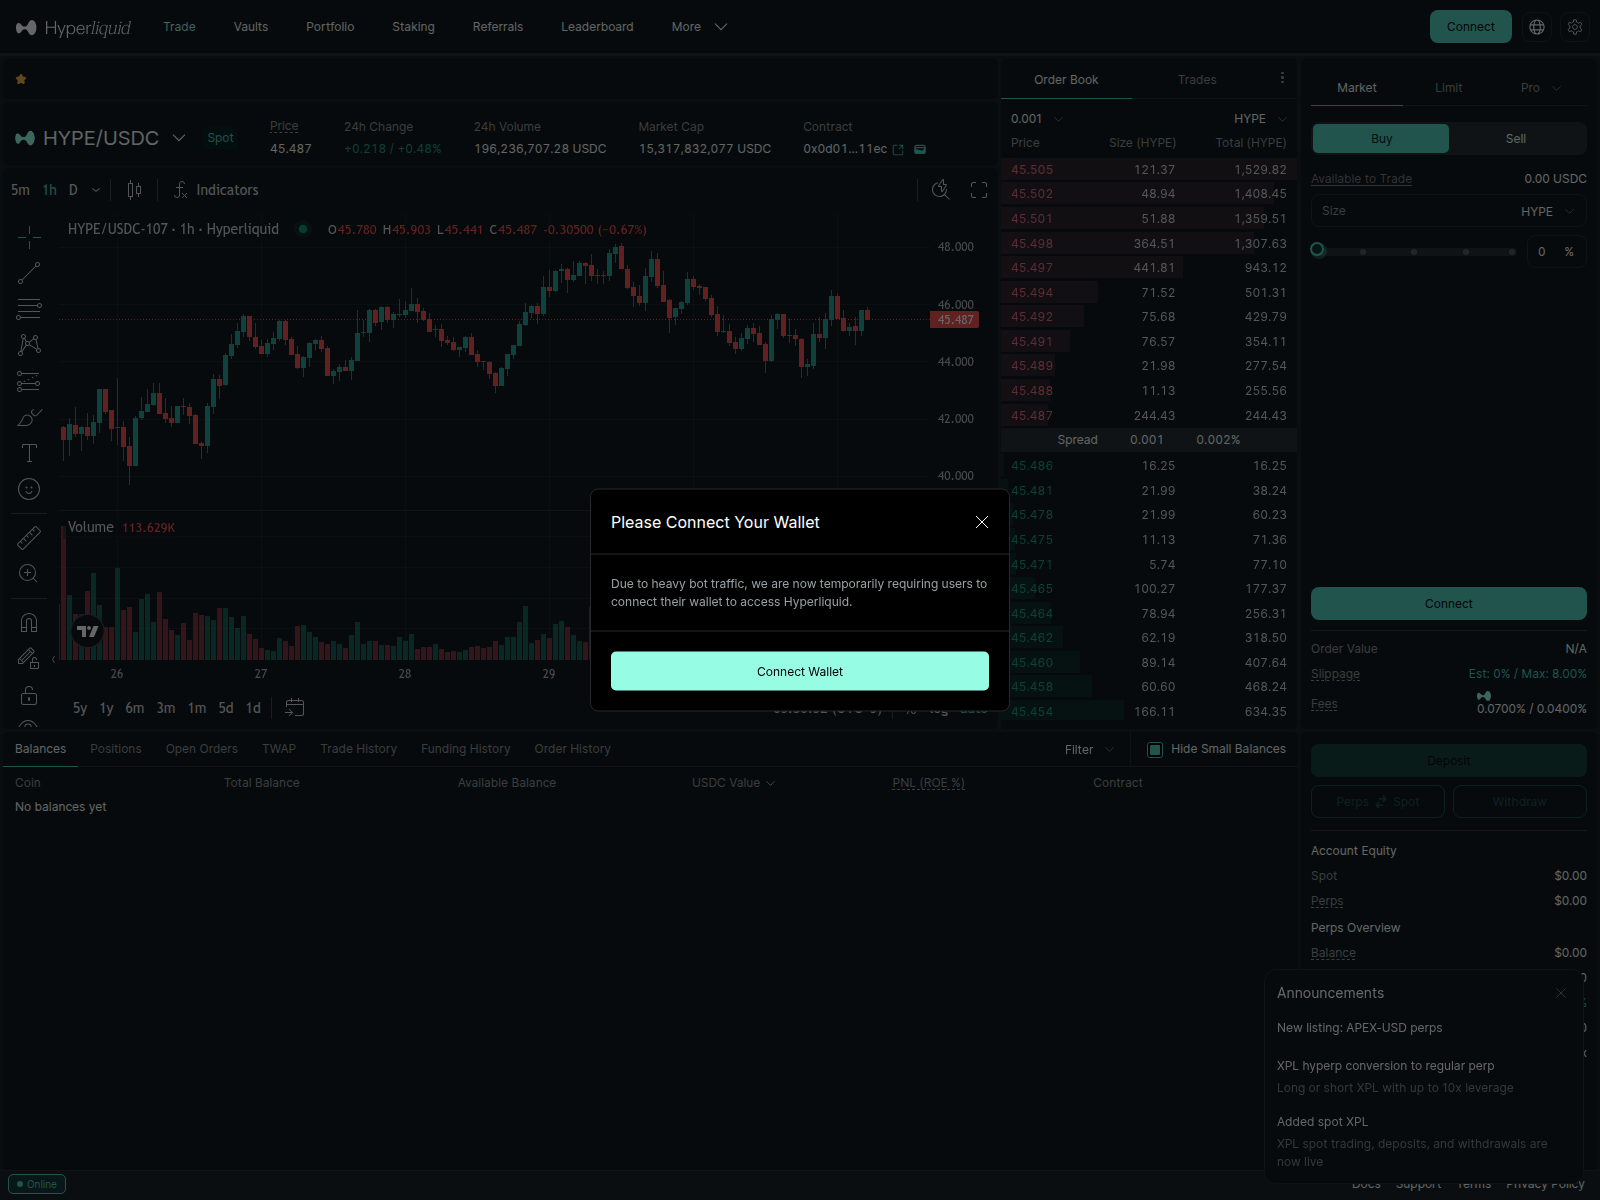
Task: Toggle lock all drawing tools
Action: coord(29,695)
